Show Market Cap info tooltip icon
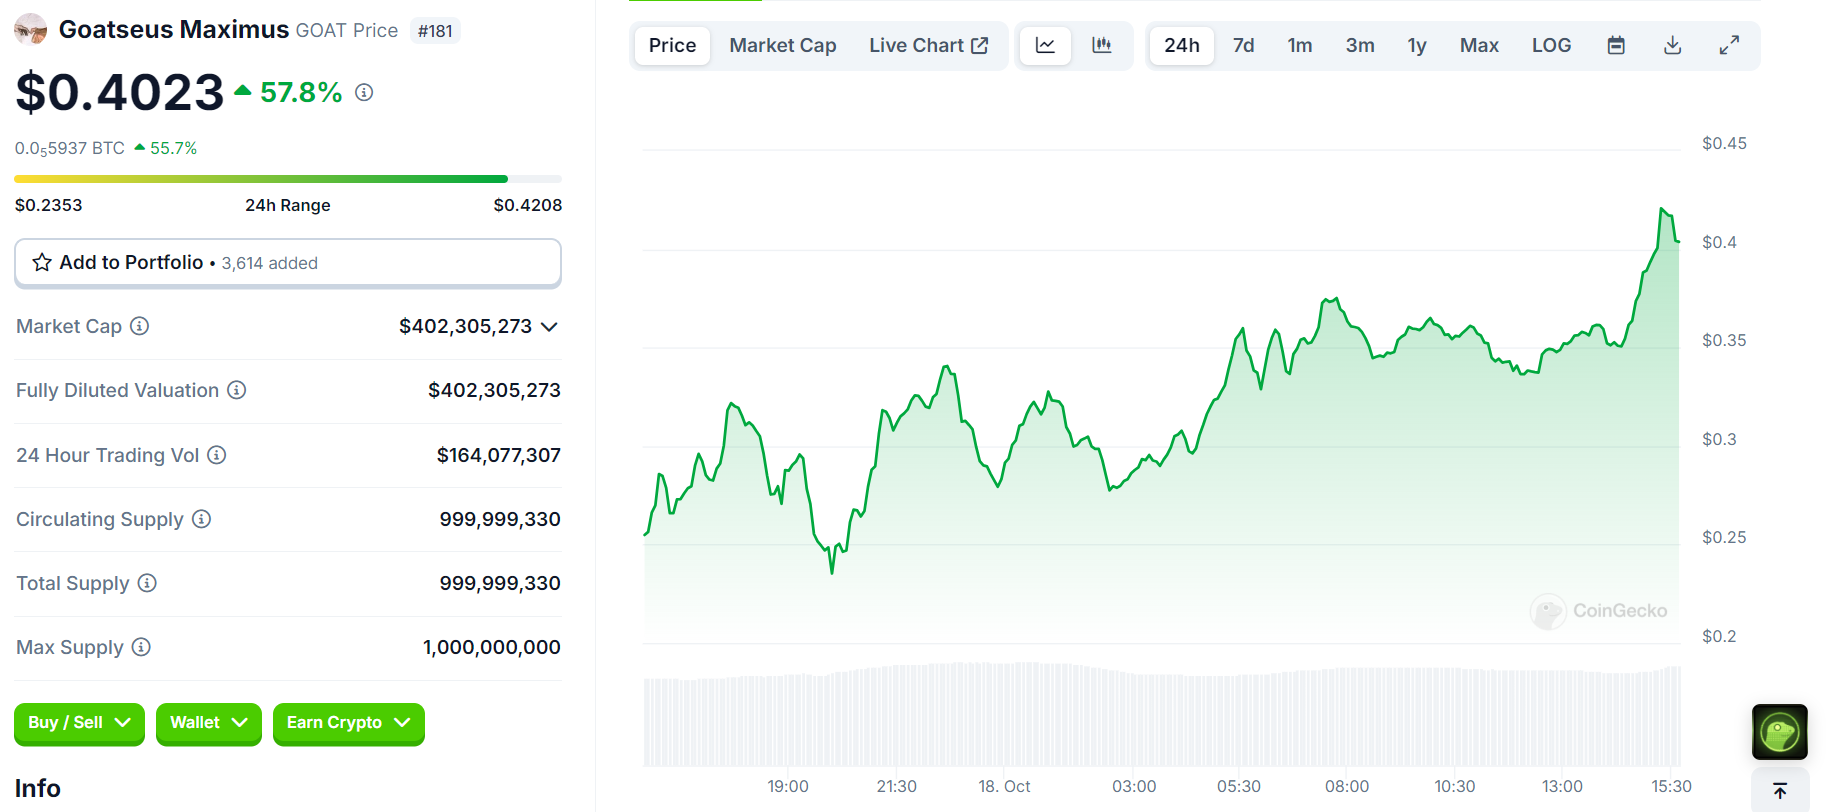 pos(140,326)
